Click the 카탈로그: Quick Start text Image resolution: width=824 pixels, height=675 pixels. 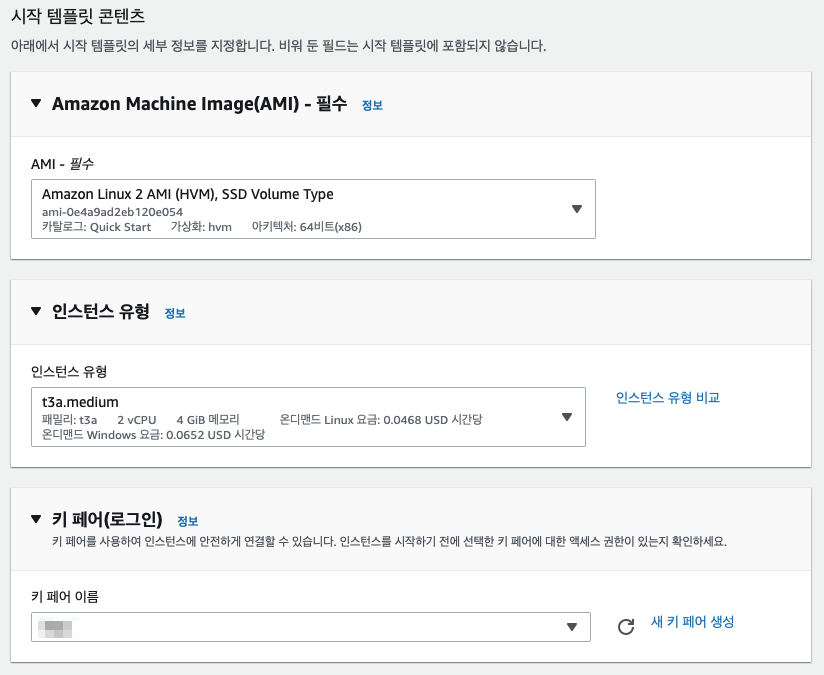tap(96, 227)
